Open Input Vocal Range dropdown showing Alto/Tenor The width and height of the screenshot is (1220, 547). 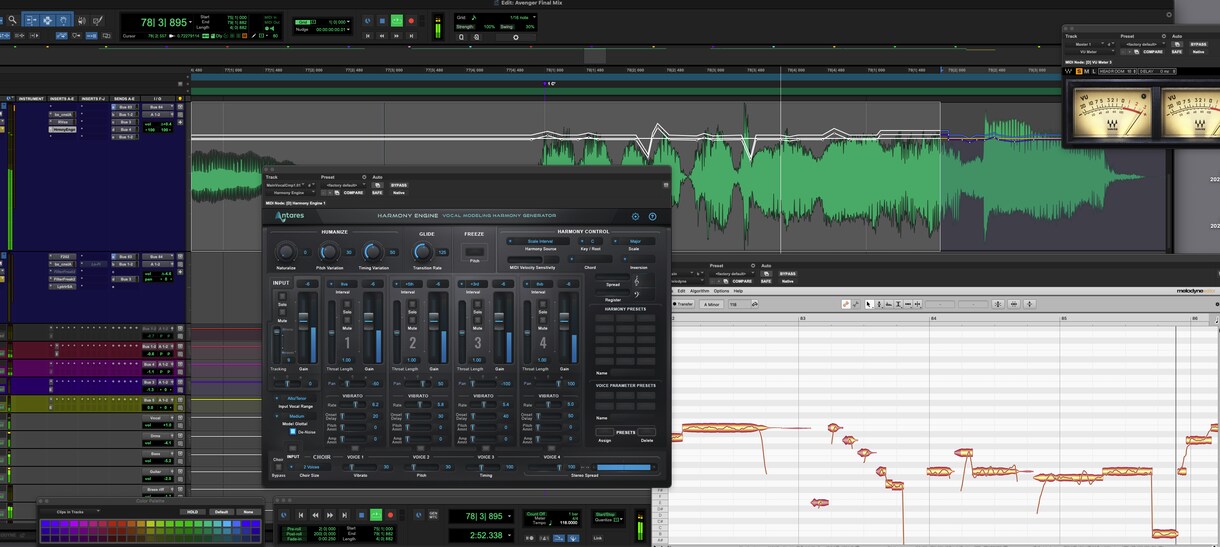[295, 398]
